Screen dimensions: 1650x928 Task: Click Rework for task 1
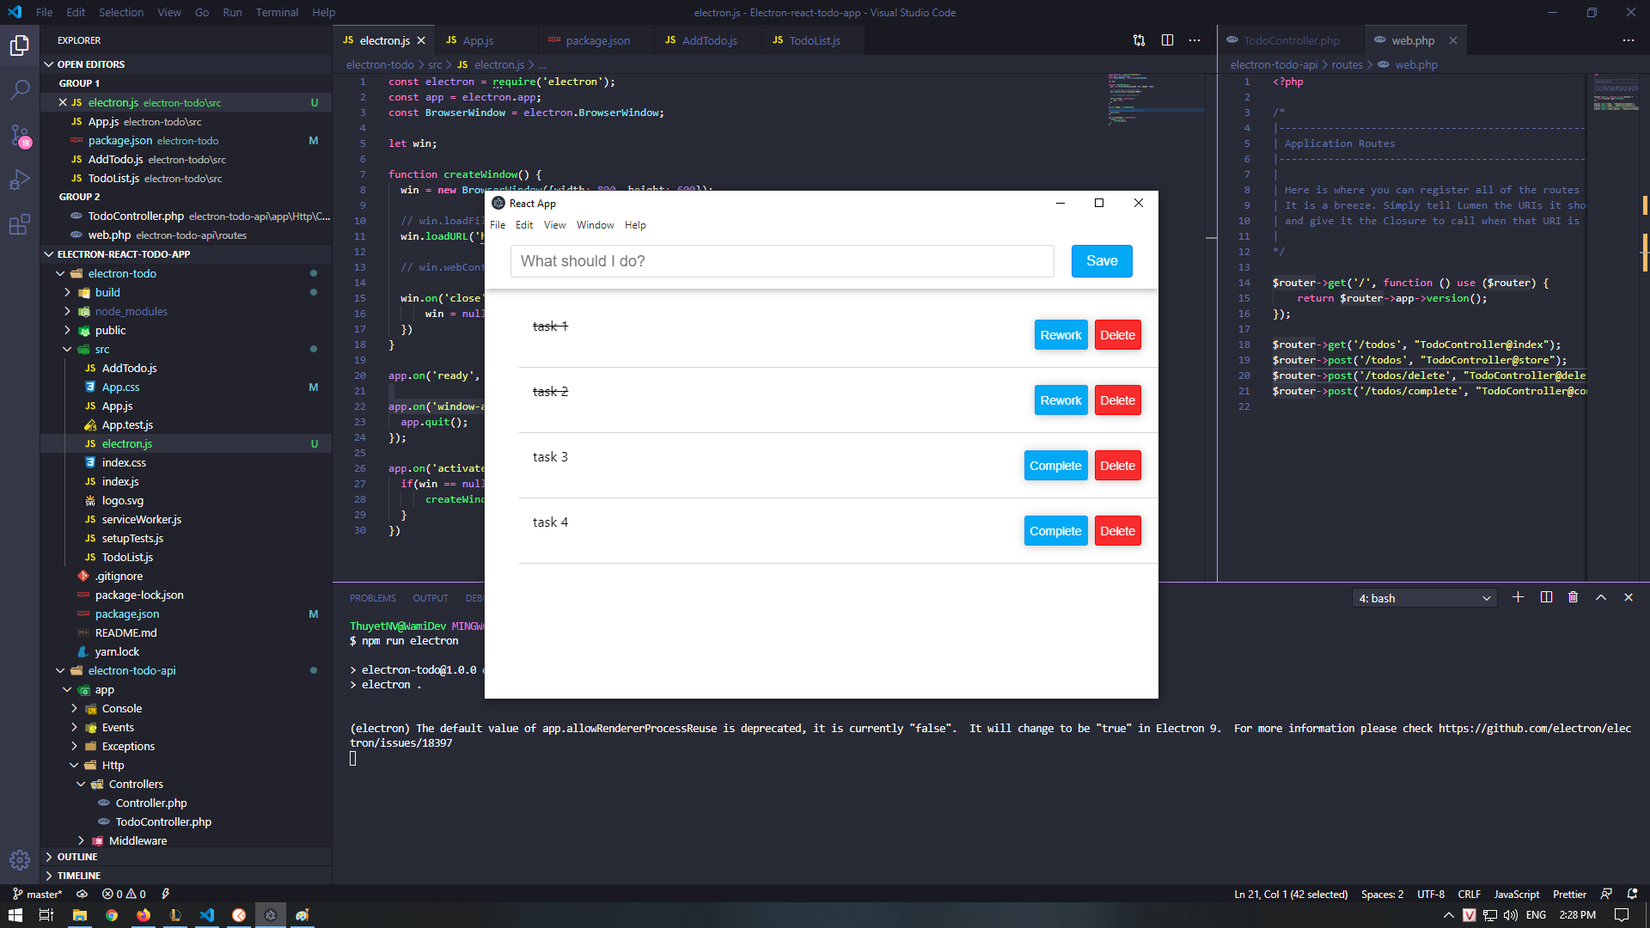coord(1060,335)
